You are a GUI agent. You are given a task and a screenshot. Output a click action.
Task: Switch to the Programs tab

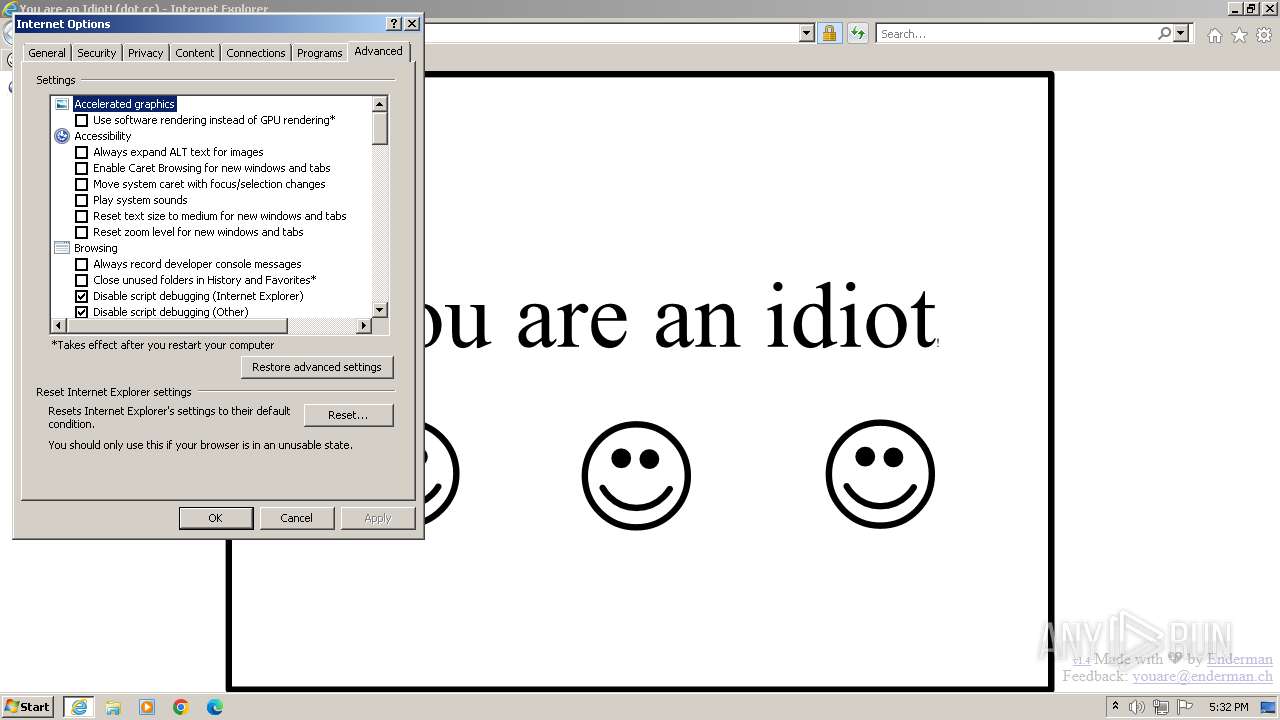(320, 53)
